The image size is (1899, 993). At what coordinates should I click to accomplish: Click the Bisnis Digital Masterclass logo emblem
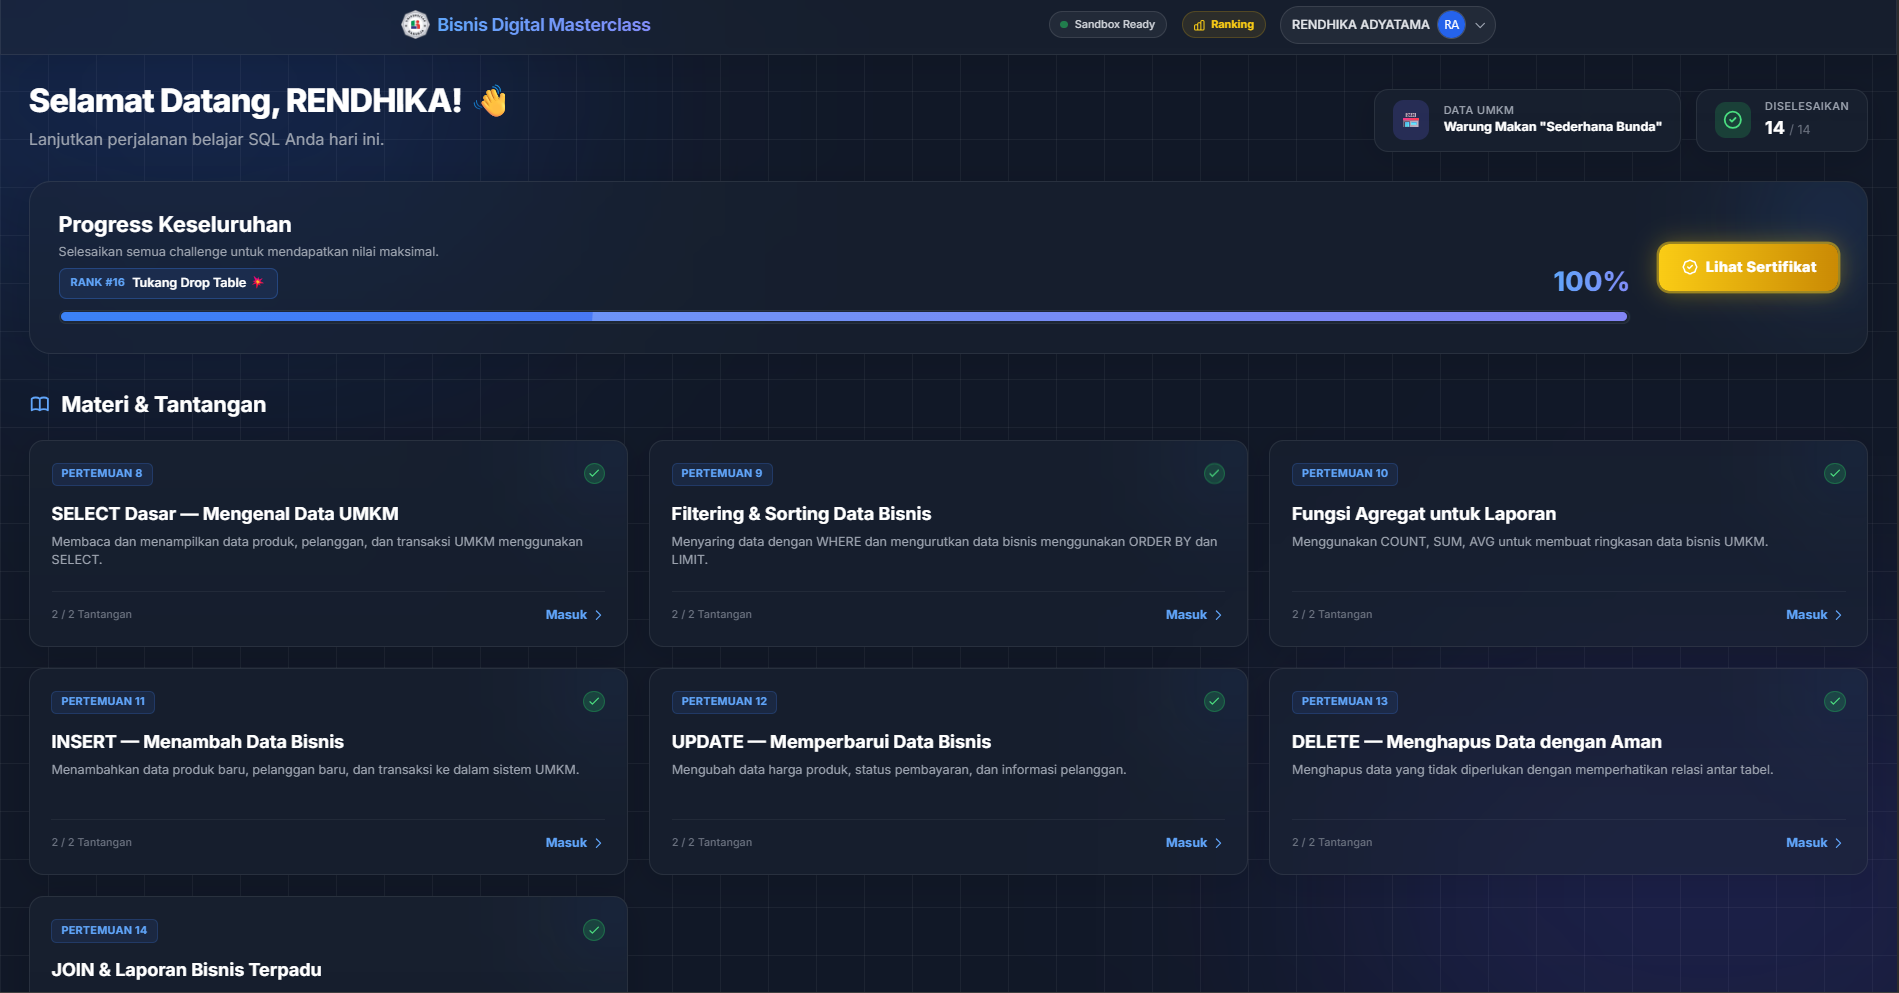[x=415, y=25]
